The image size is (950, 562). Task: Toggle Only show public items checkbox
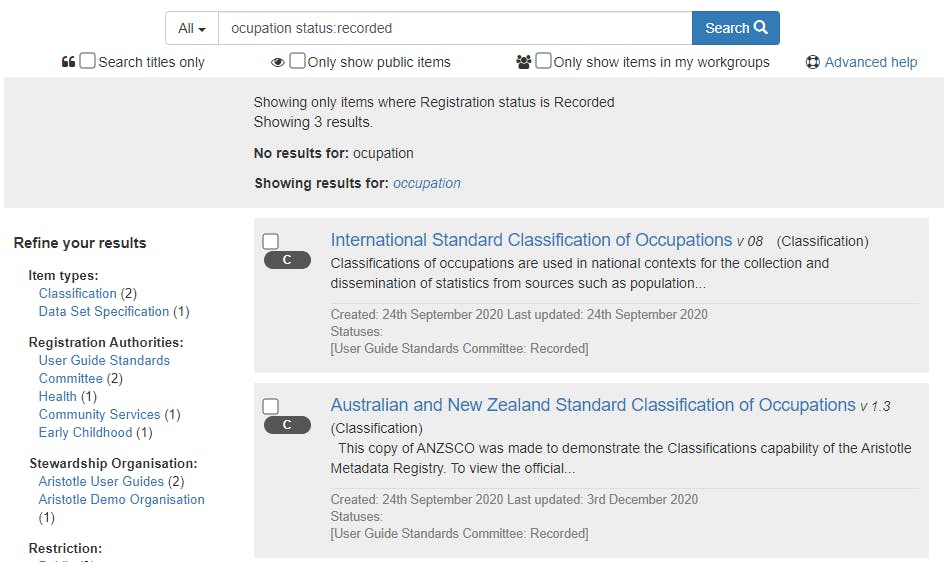tap(298, 61)
